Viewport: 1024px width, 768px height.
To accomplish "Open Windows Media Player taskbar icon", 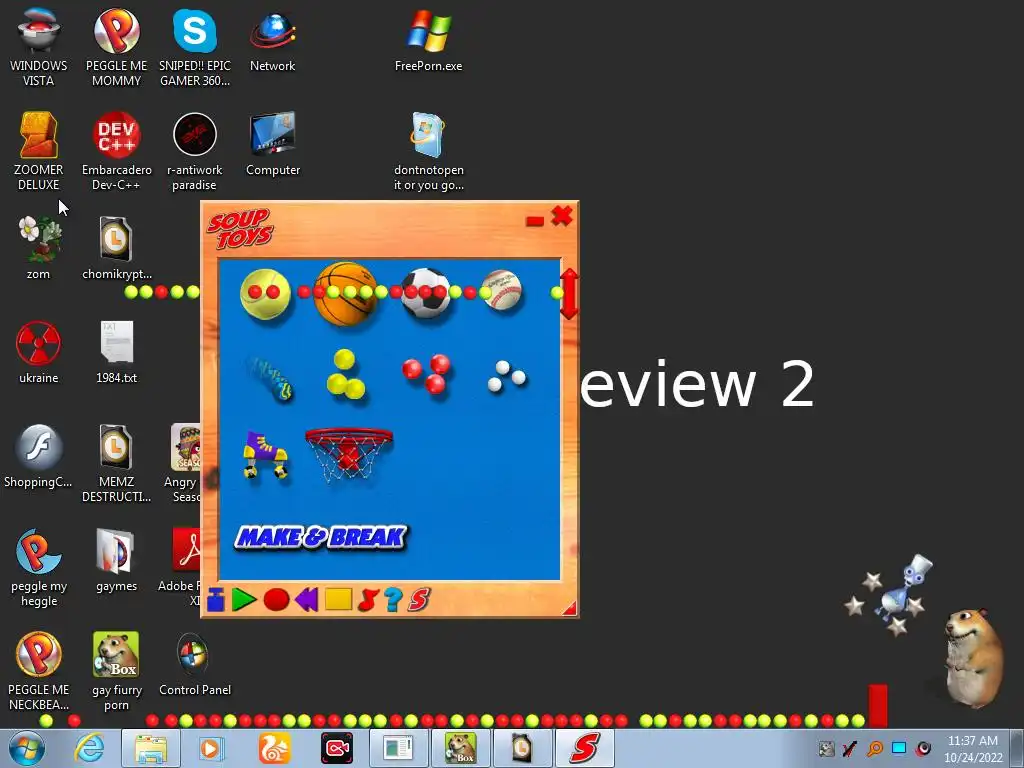I will 211,748.
